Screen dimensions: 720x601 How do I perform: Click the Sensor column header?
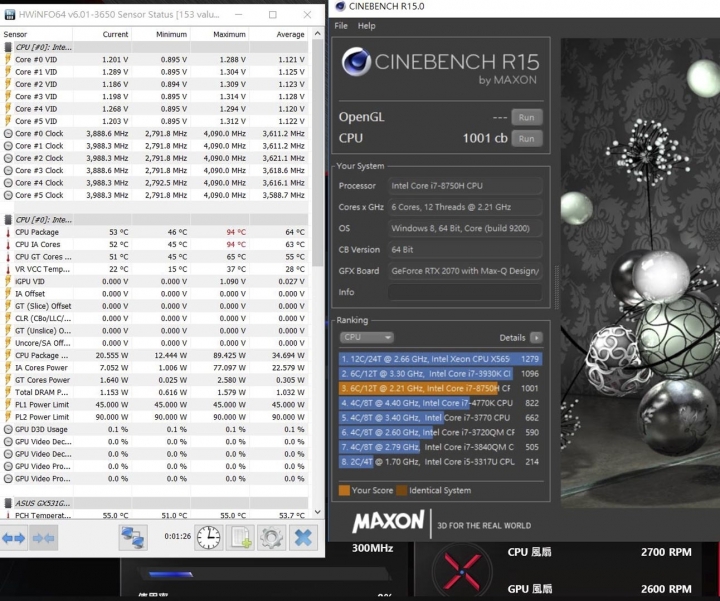coord(36,34)
